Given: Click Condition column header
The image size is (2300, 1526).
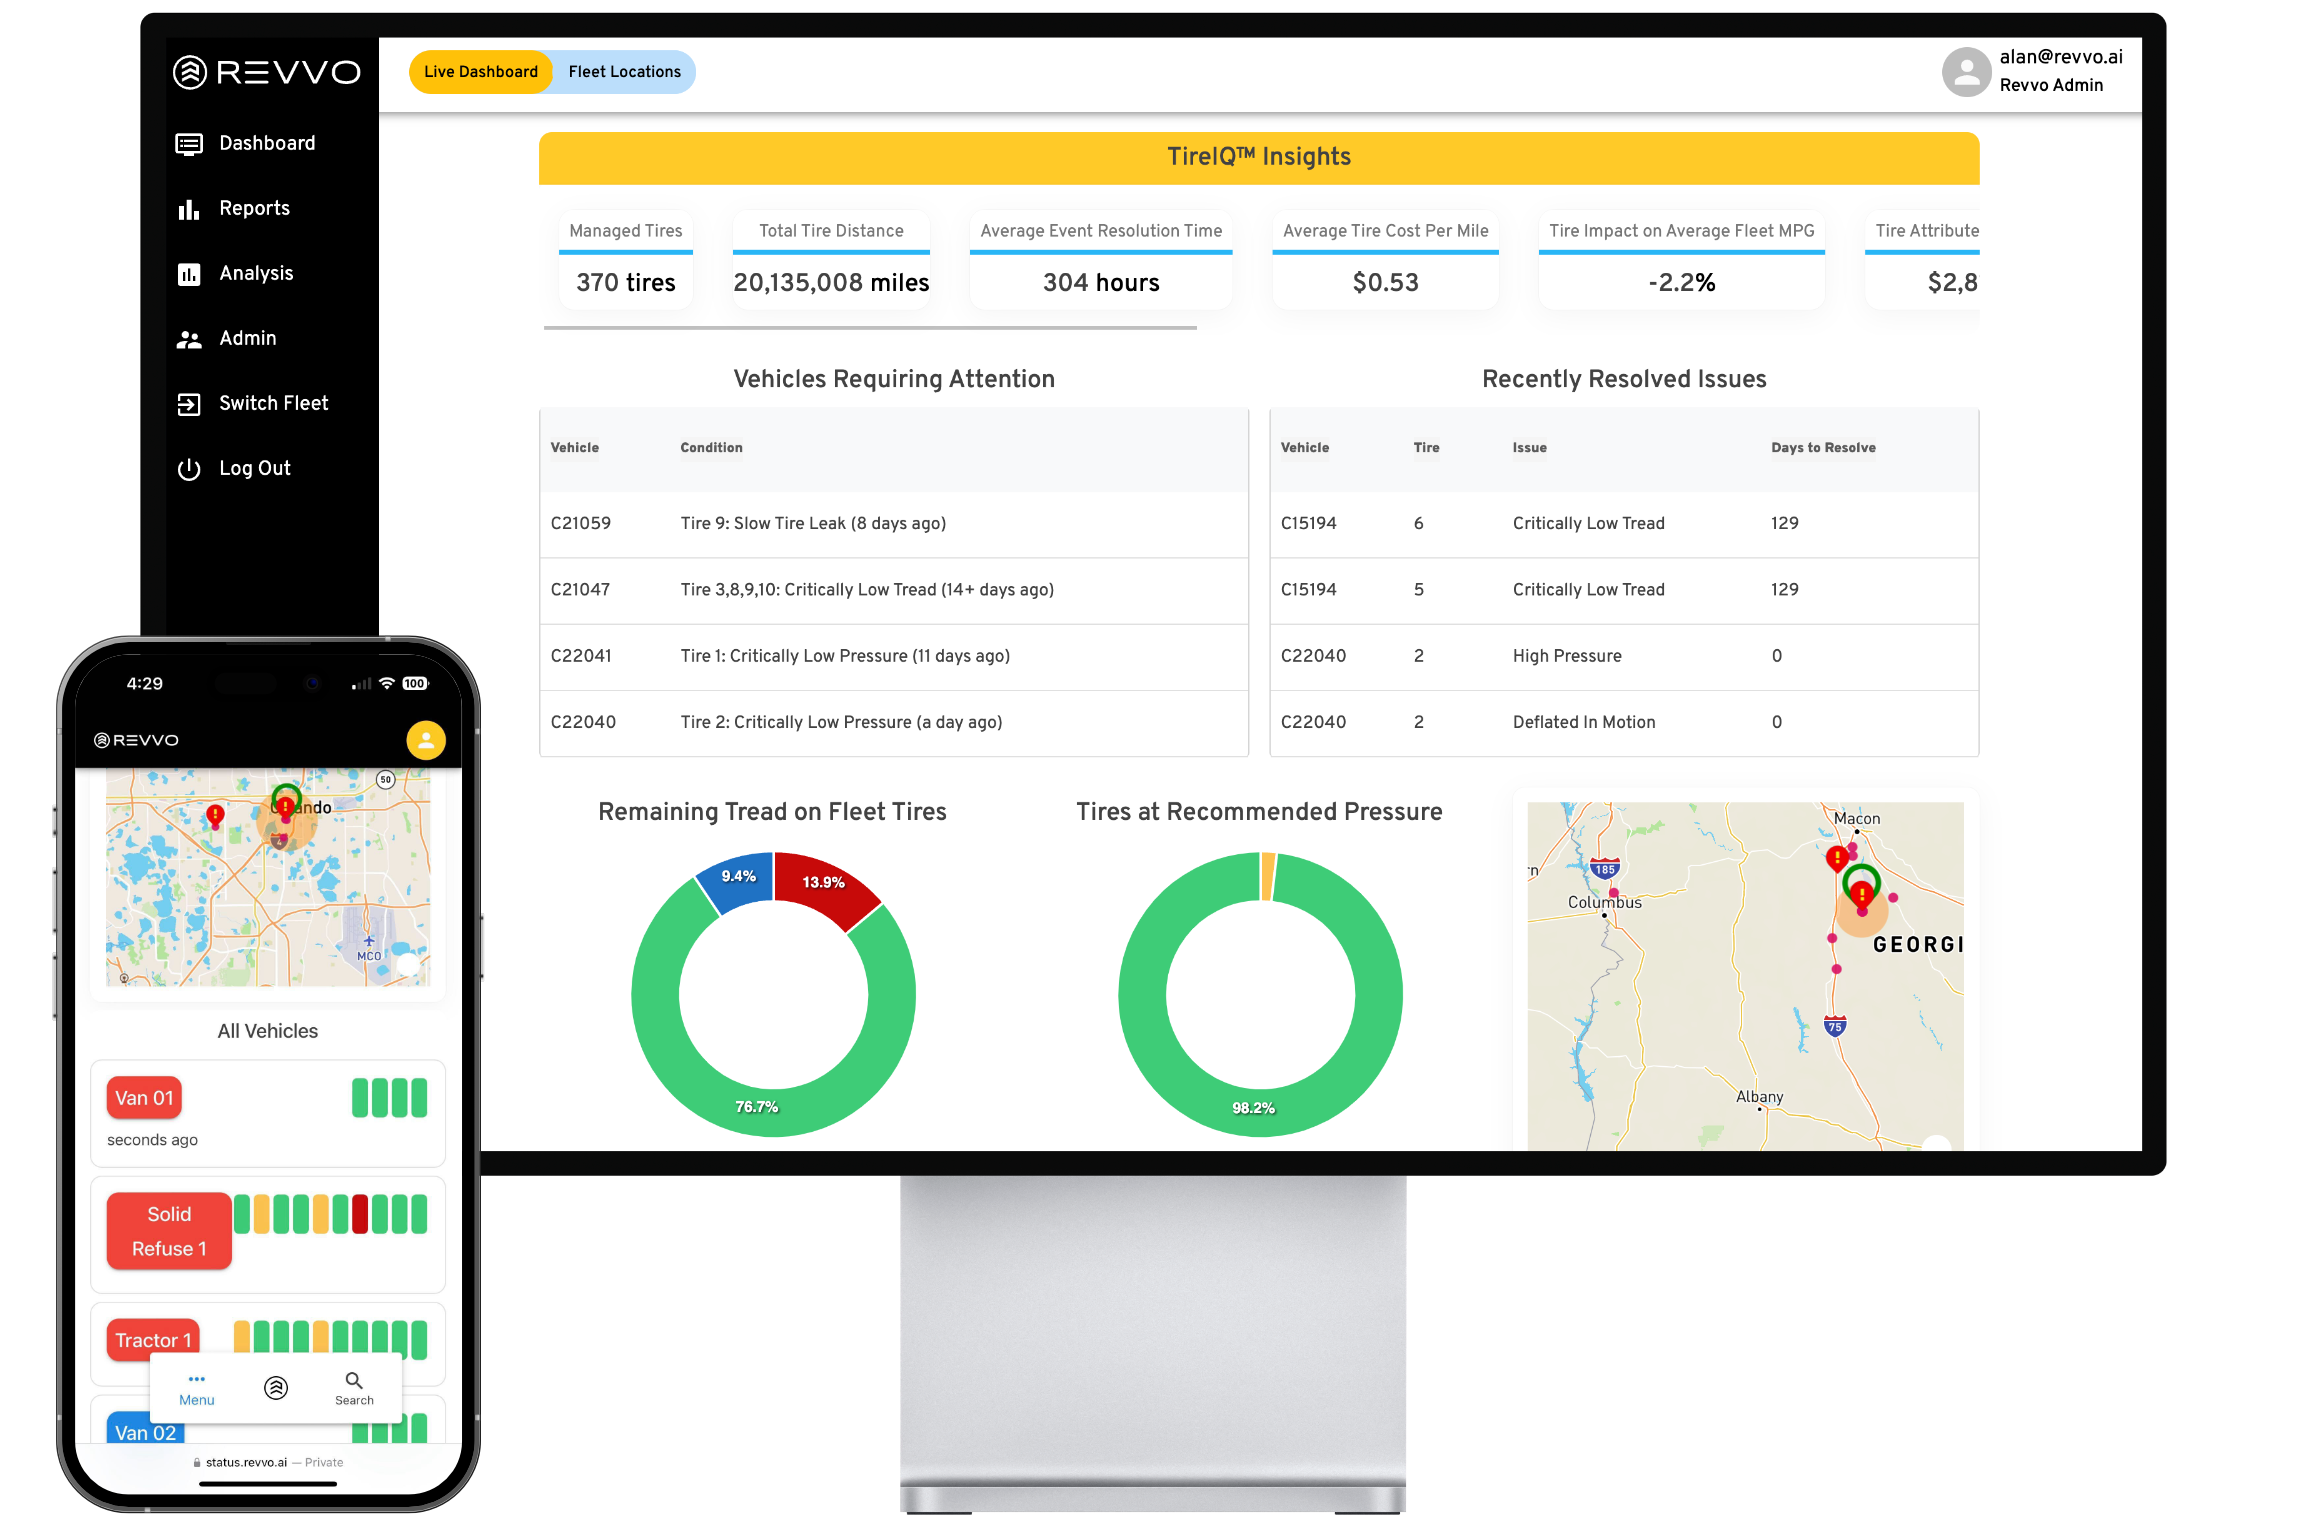Looking at the screenshot, I should tap(711, 448).
